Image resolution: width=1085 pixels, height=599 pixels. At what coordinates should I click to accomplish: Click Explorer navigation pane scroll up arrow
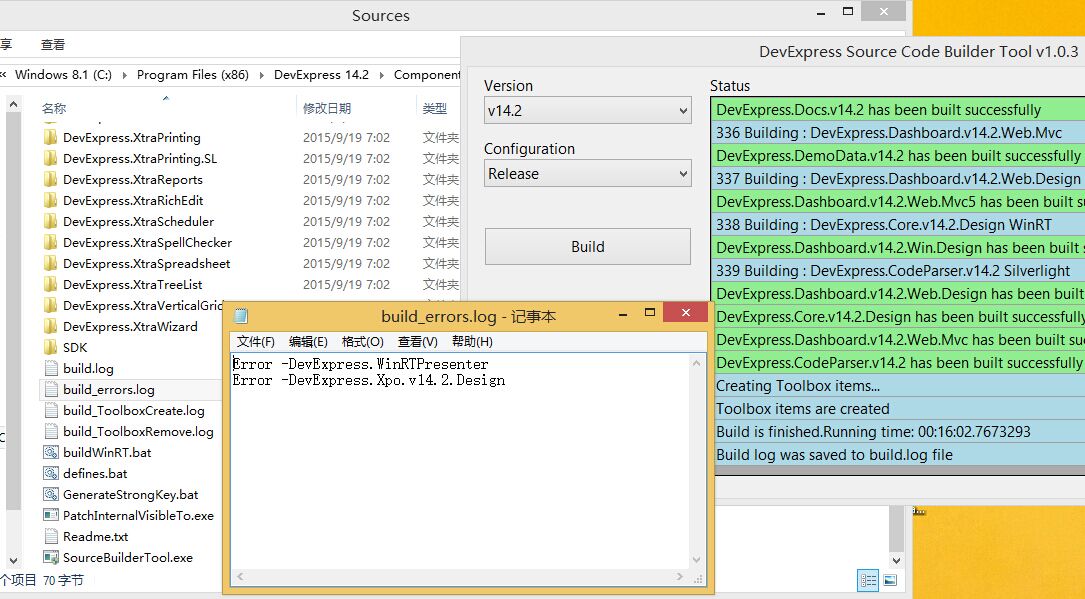coord(13,104)
